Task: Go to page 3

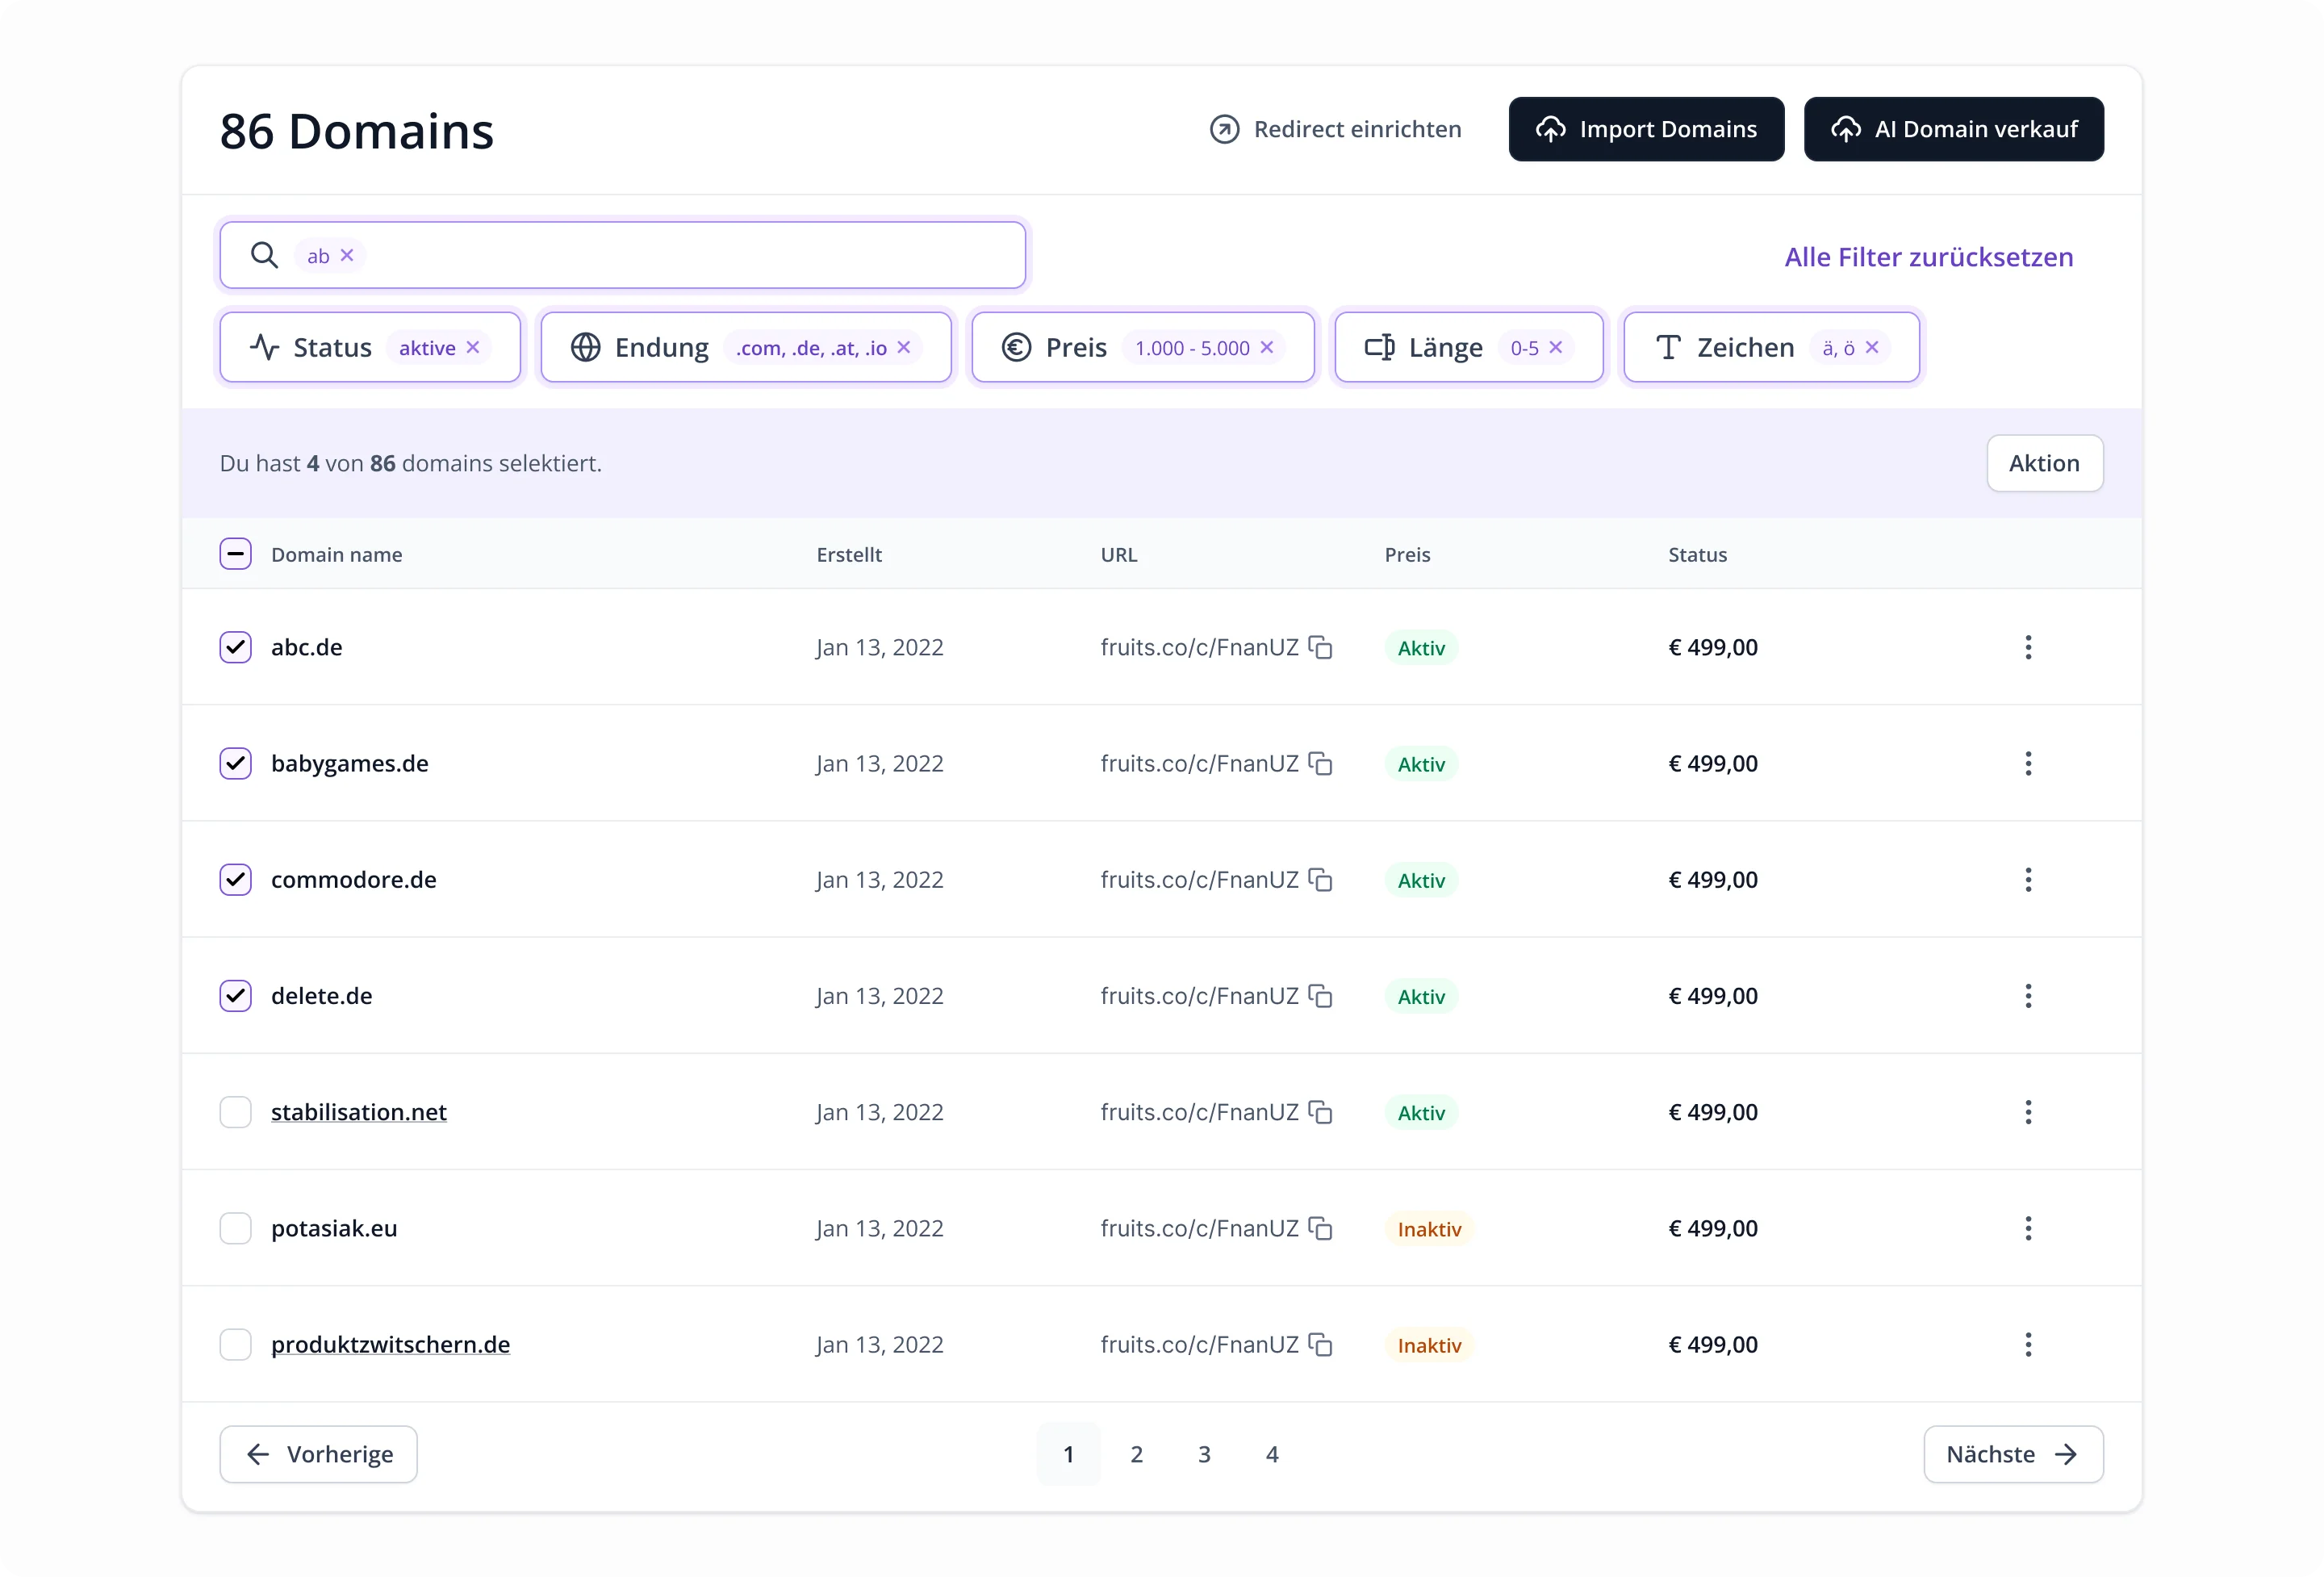Action: 1204,1454
